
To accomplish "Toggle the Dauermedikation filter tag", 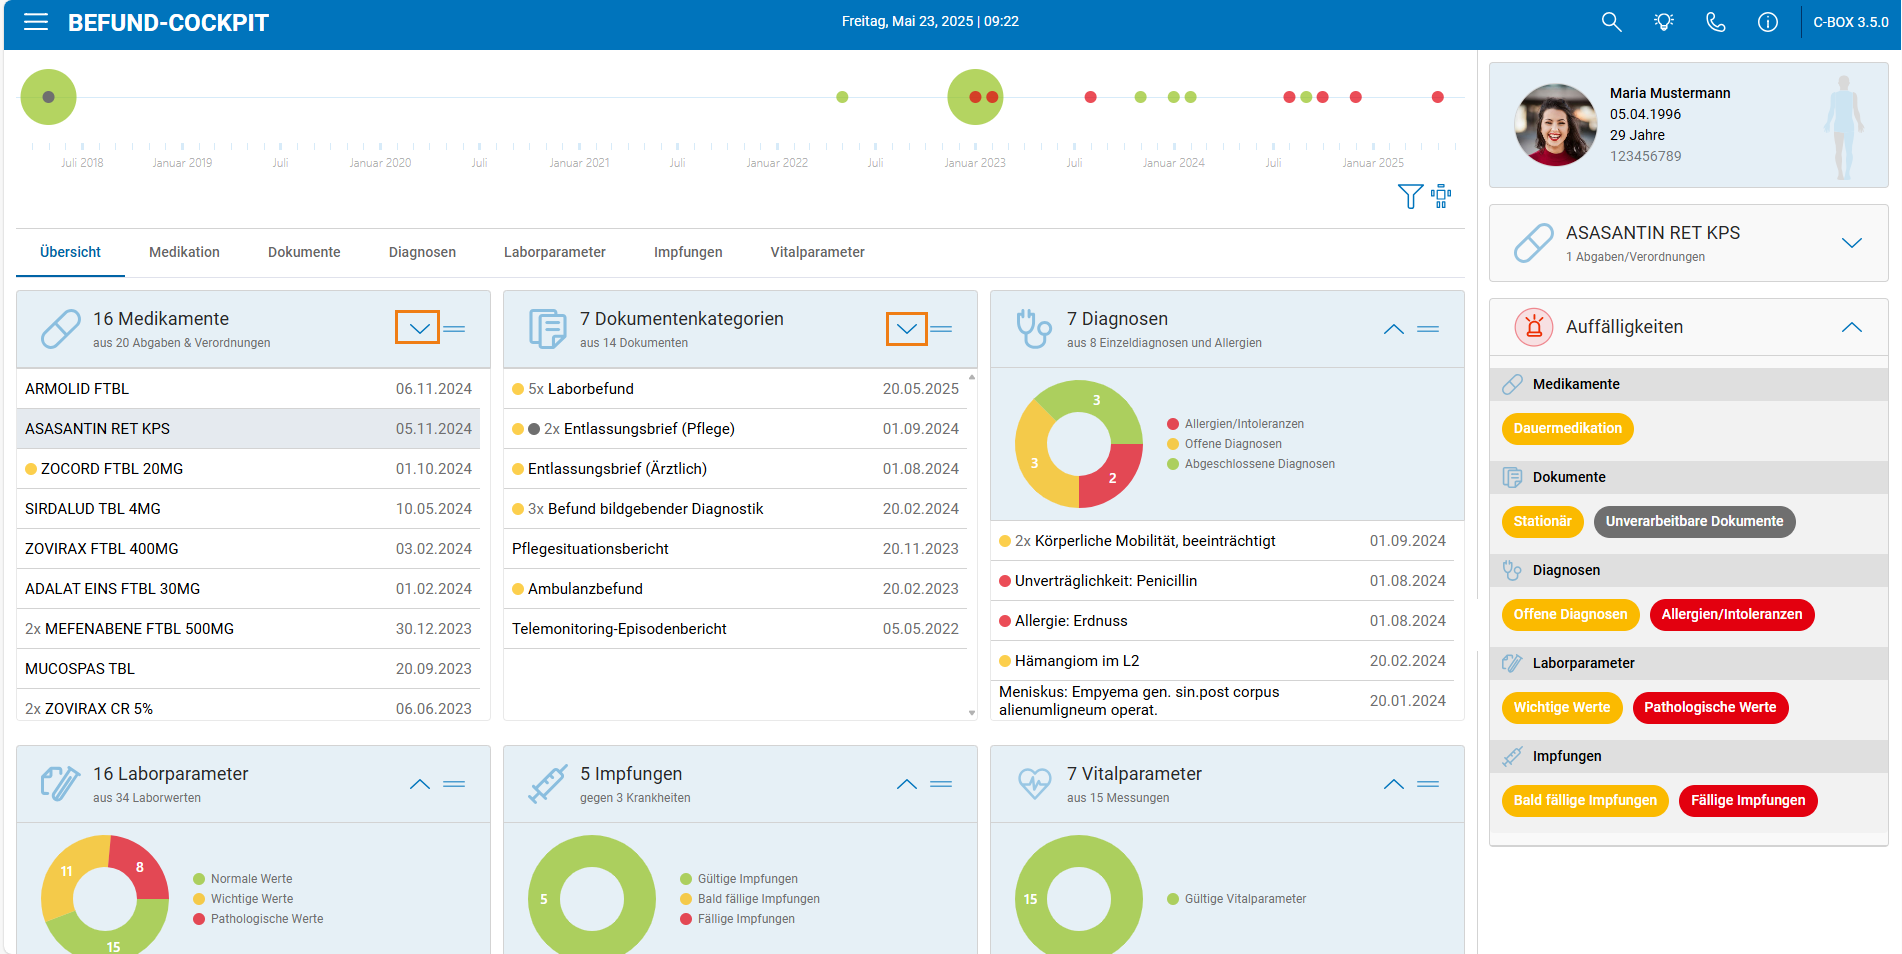I will coord(1567,428).
